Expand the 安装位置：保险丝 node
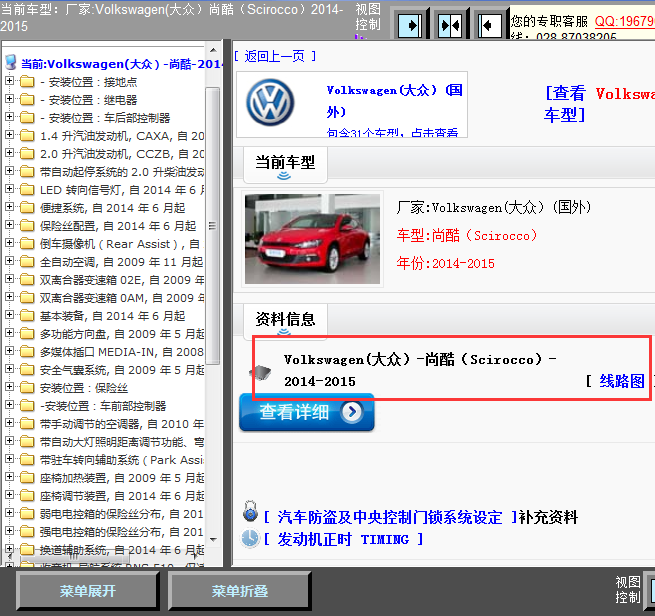 [x=9, y=386]
